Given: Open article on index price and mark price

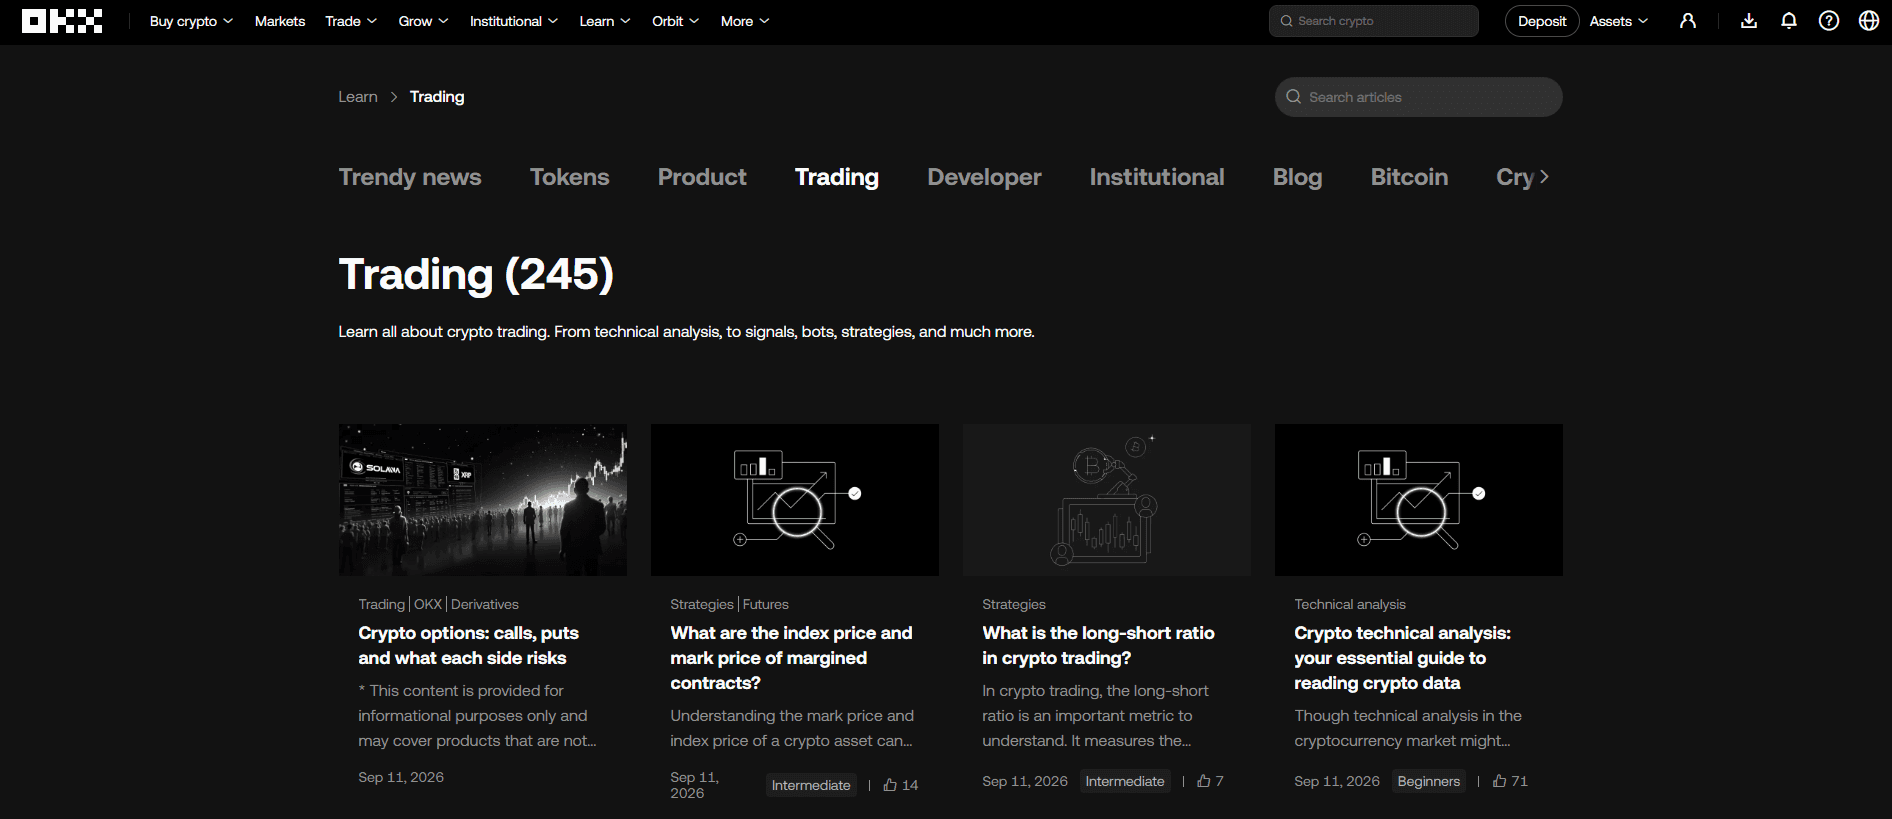Looking at the screenshot, I should (791, 658).
